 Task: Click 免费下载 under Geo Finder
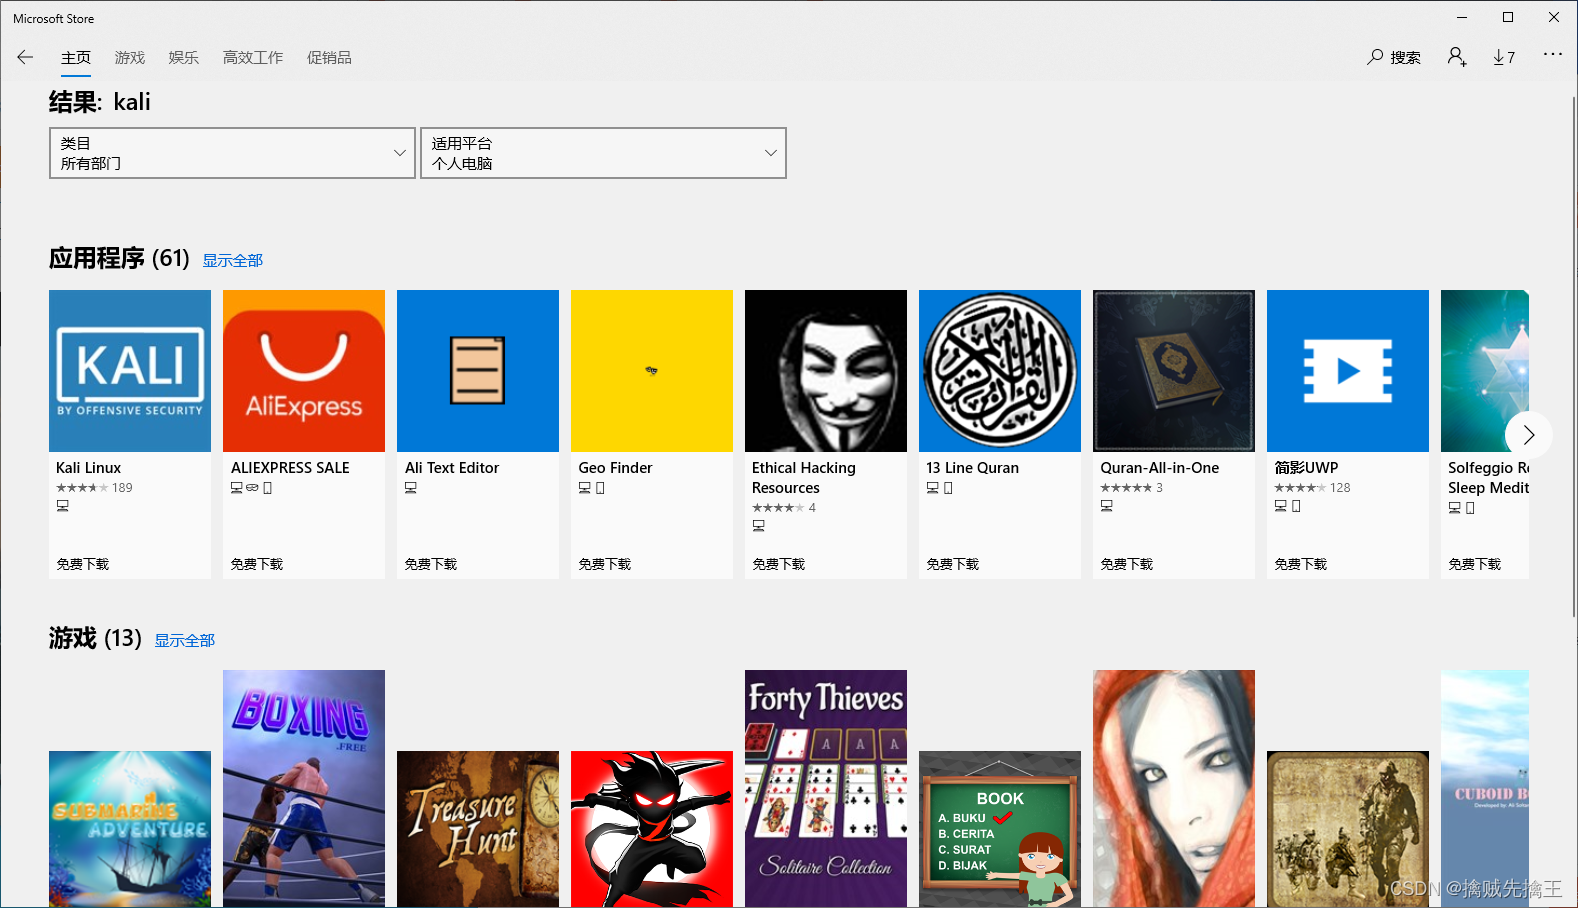point(605,564)
